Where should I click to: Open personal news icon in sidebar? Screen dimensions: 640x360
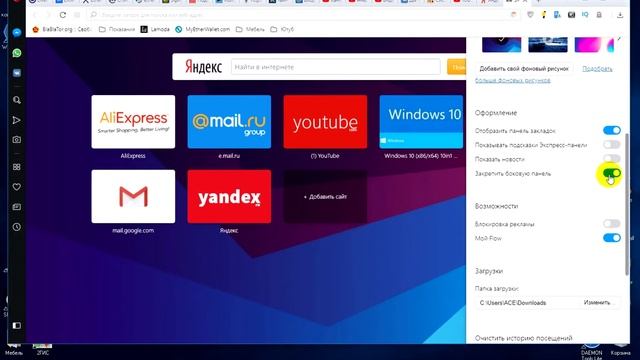pos(17,207)
